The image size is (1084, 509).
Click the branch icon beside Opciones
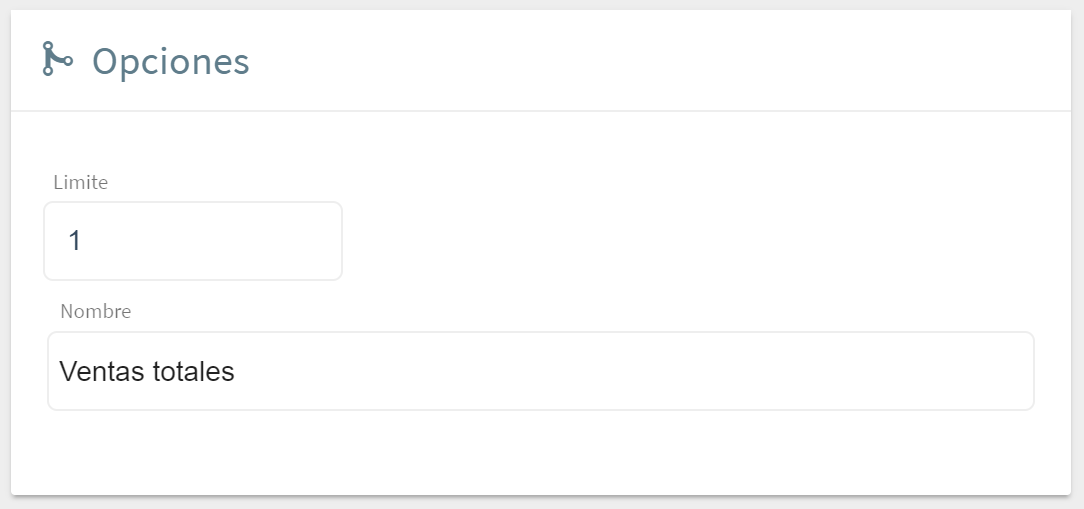[57, 59]
